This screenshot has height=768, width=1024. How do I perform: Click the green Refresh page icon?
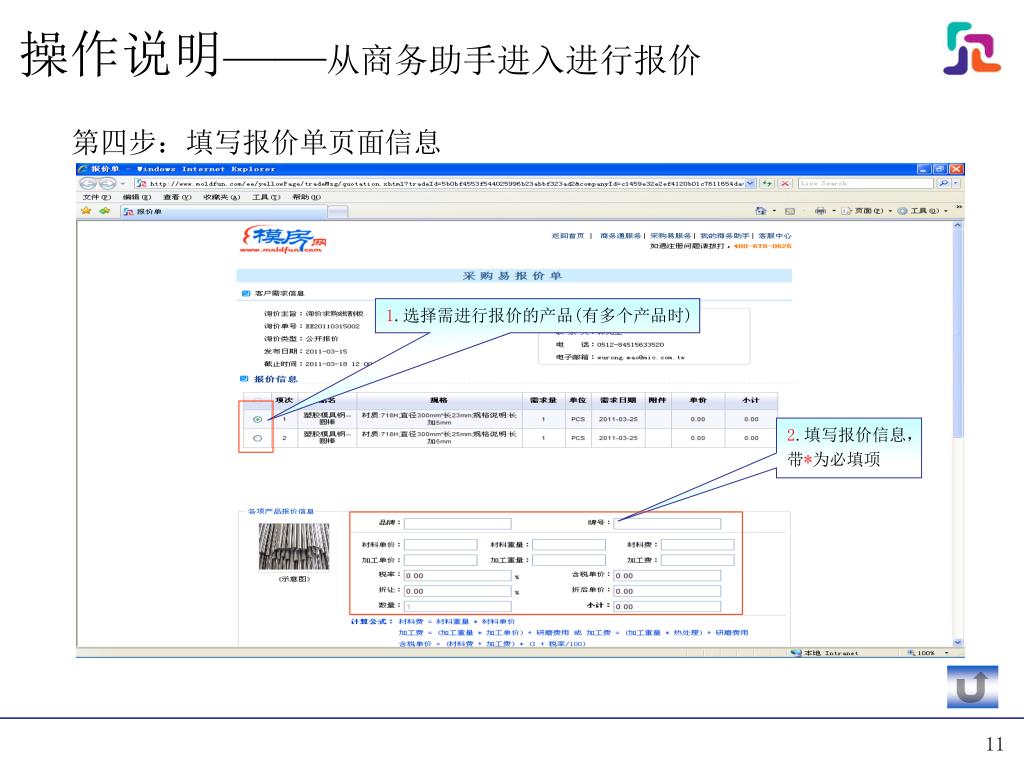point(767,184)
